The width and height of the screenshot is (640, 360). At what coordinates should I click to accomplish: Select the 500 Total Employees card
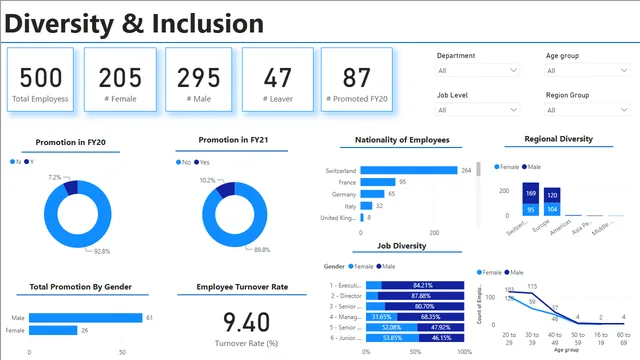[40, 79]
